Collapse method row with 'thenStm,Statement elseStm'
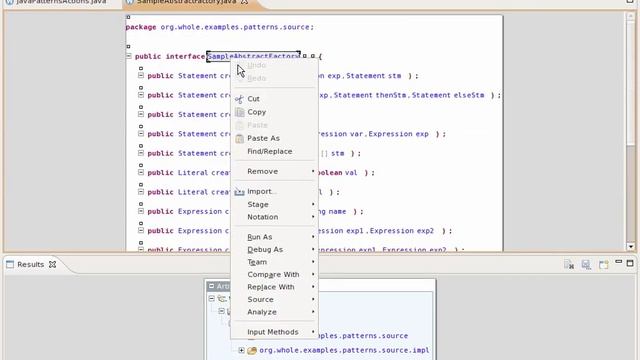640x360 pixels. [141, 95]
